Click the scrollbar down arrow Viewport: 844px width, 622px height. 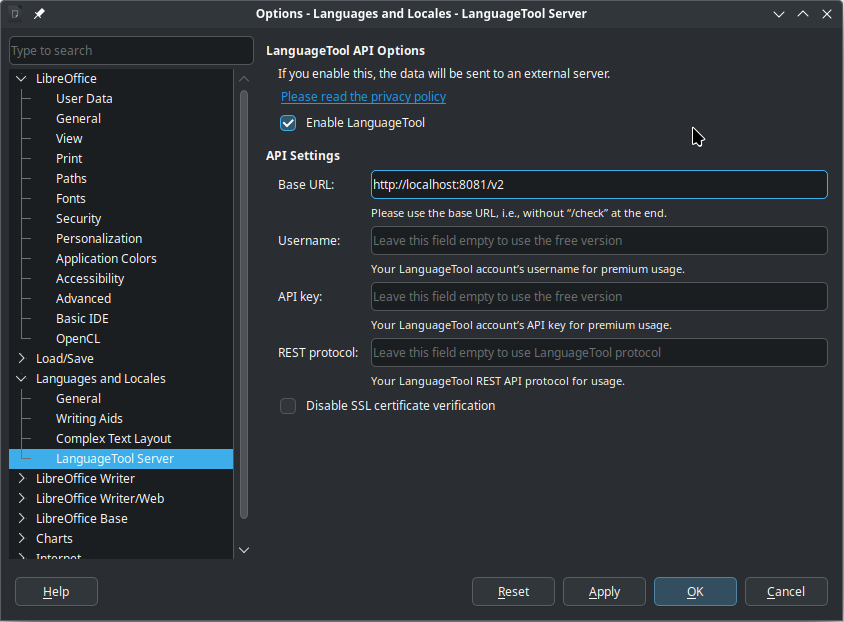(243, 549)
